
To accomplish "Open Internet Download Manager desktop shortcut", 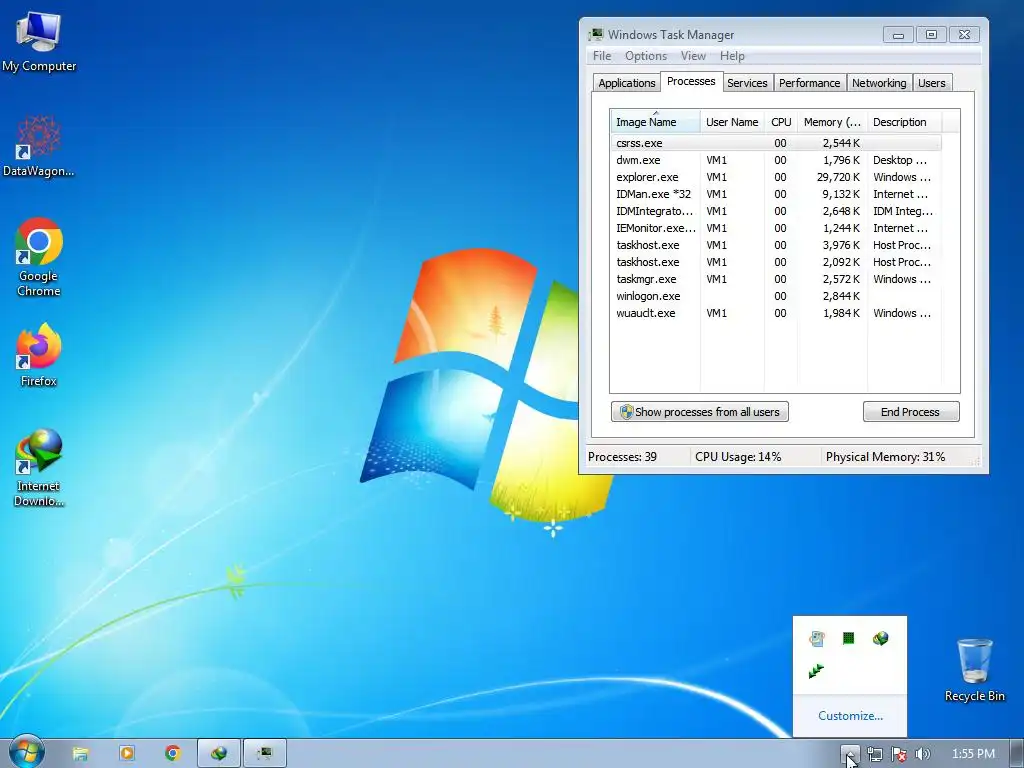I will tap(39, 467).
